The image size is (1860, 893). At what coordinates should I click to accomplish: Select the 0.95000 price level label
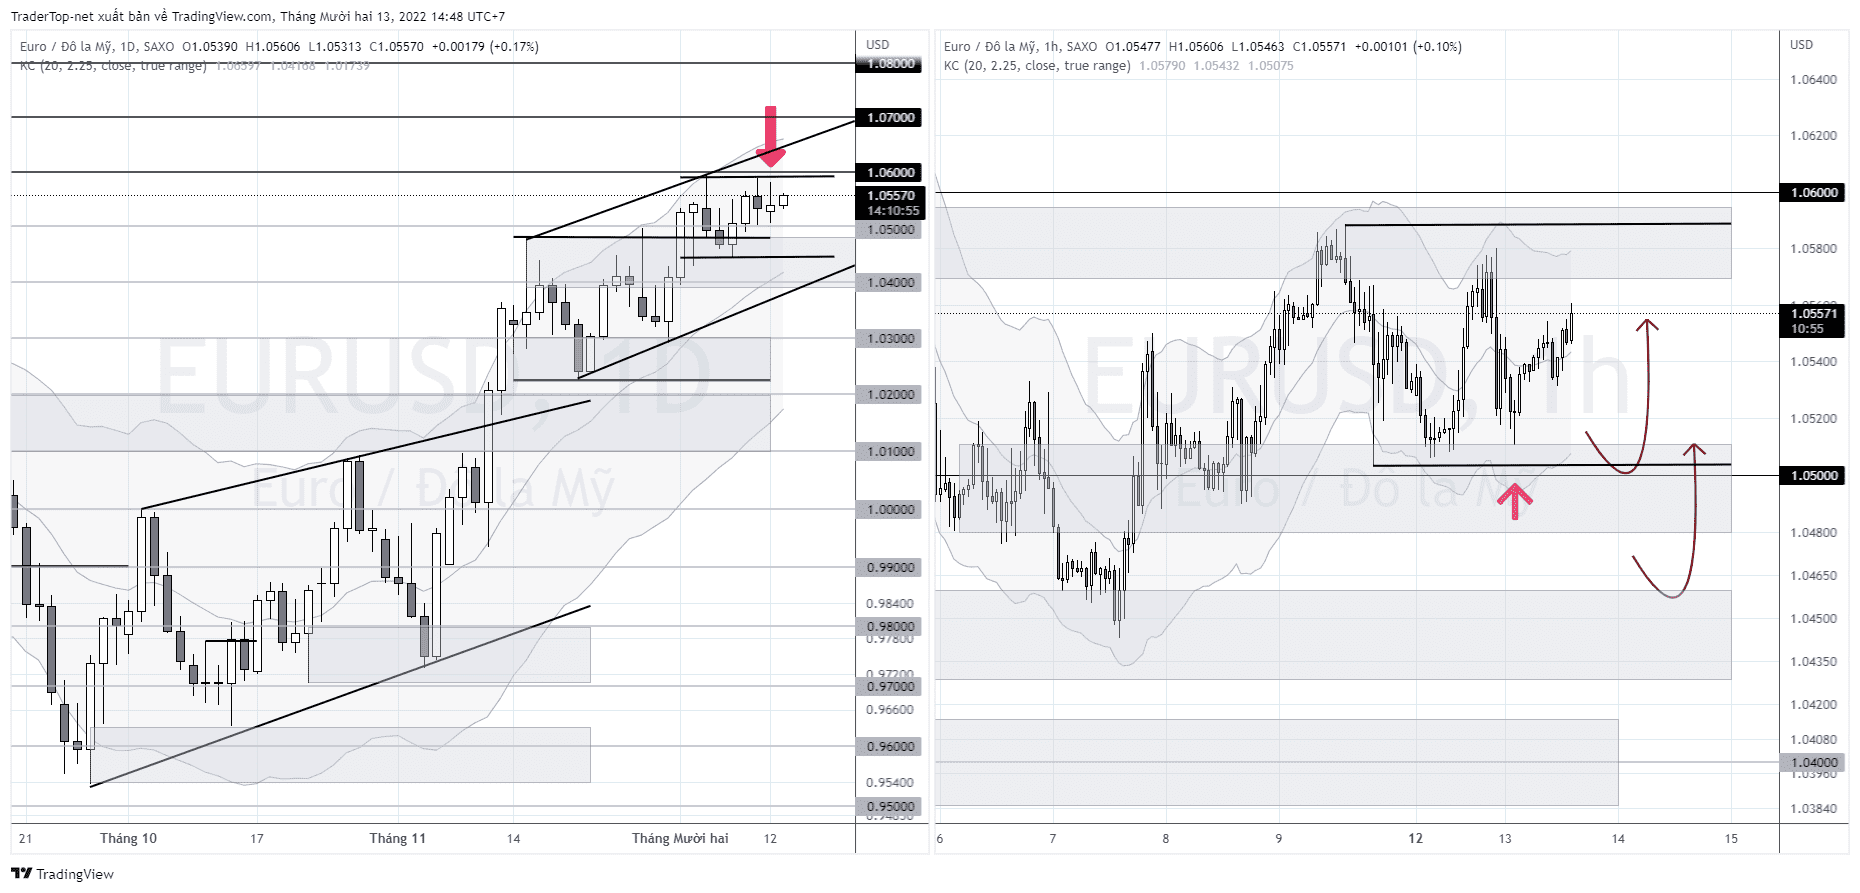click(x=890, y=807)
